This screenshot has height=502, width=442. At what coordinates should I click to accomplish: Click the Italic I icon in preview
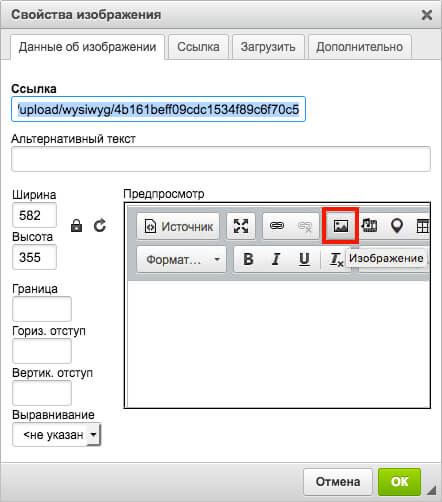pos(276,259)
